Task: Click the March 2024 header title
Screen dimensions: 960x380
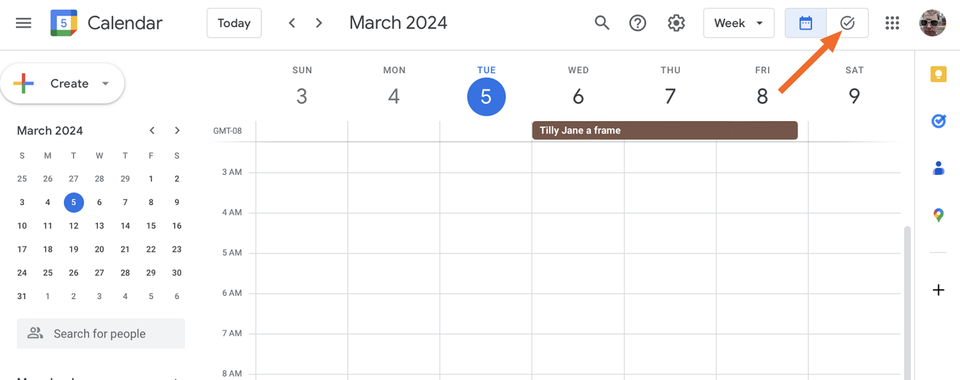Action: [x=398, y=23]
